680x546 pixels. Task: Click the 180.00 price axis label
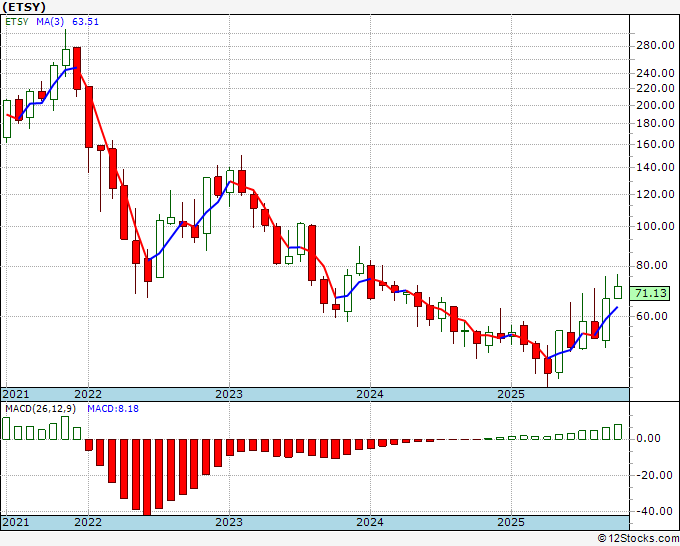pyautogui.click(x=655, y=124)
